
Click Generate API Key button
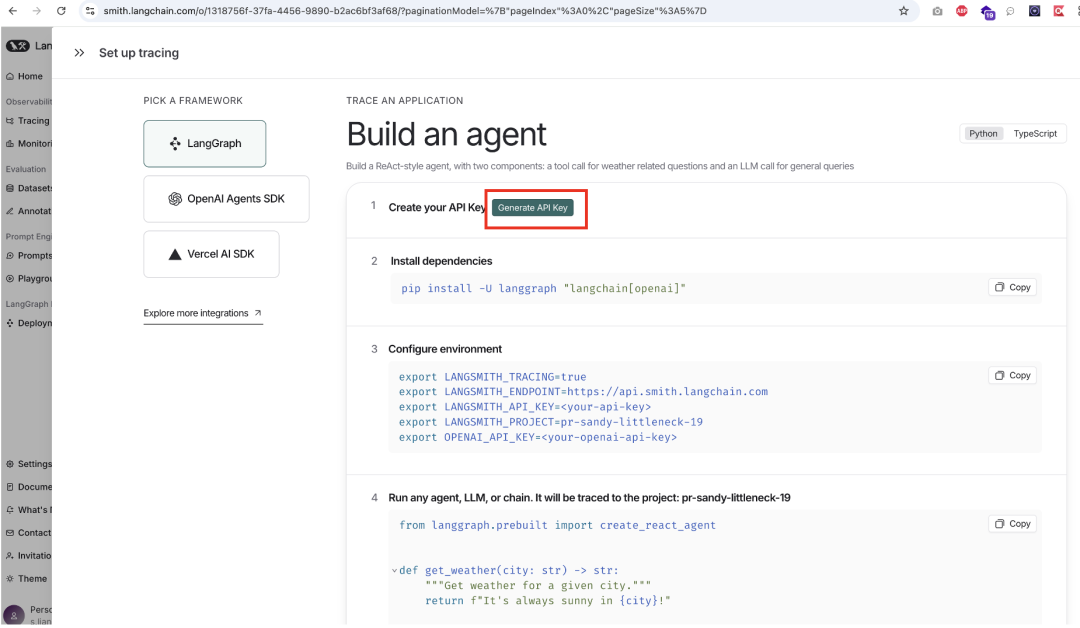pos(532,207)
